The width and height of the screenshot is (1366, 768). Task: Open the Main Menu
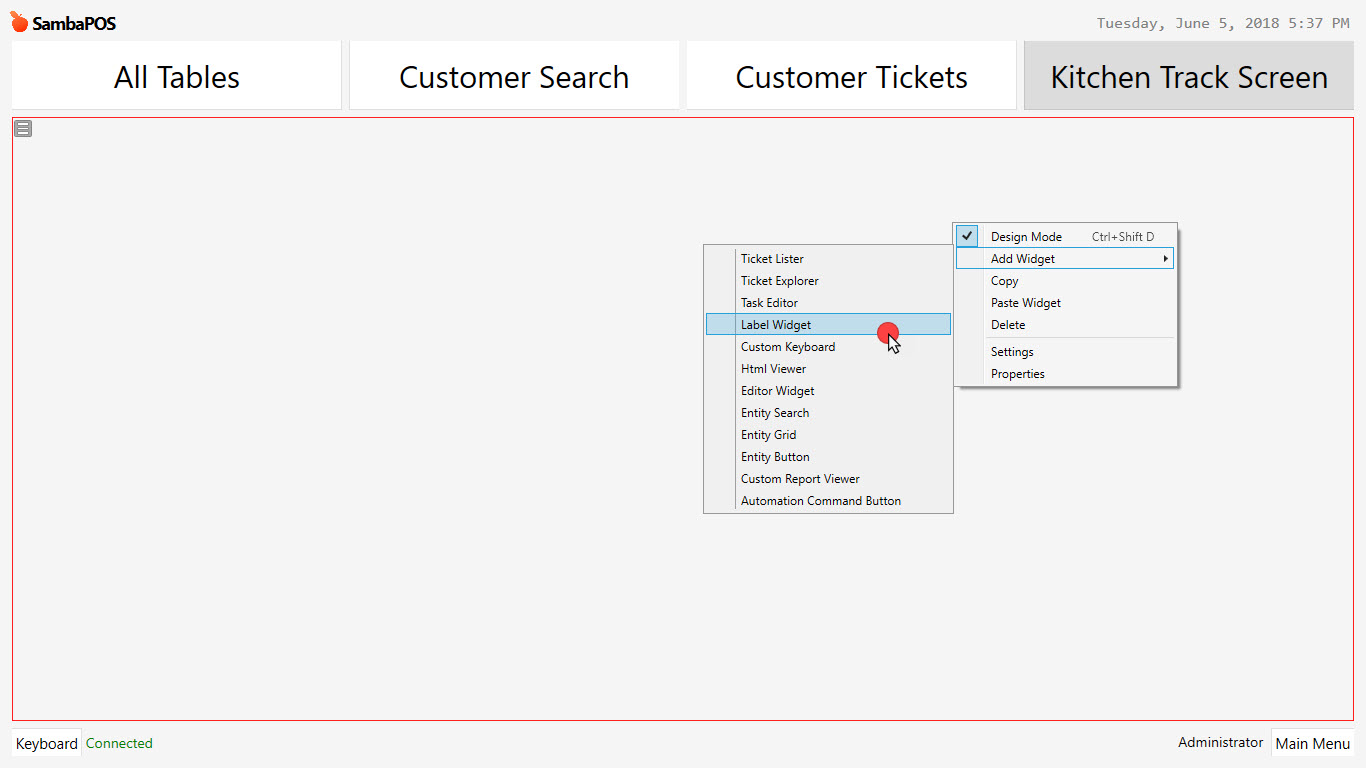pyautogui.click(x=1313, y=743)
